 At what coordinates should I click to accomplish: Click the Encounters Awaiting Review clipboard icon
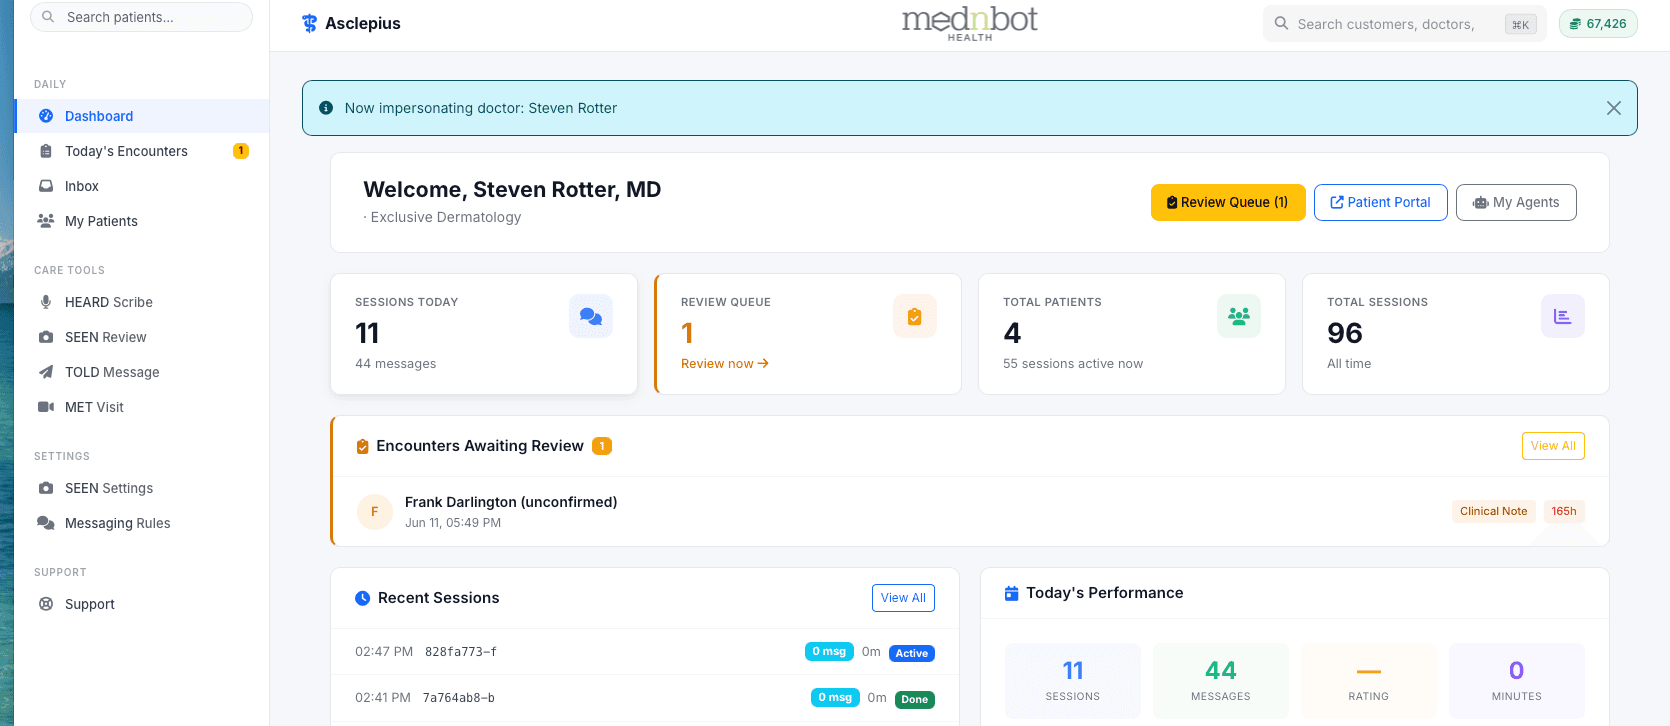pos(363,446)
